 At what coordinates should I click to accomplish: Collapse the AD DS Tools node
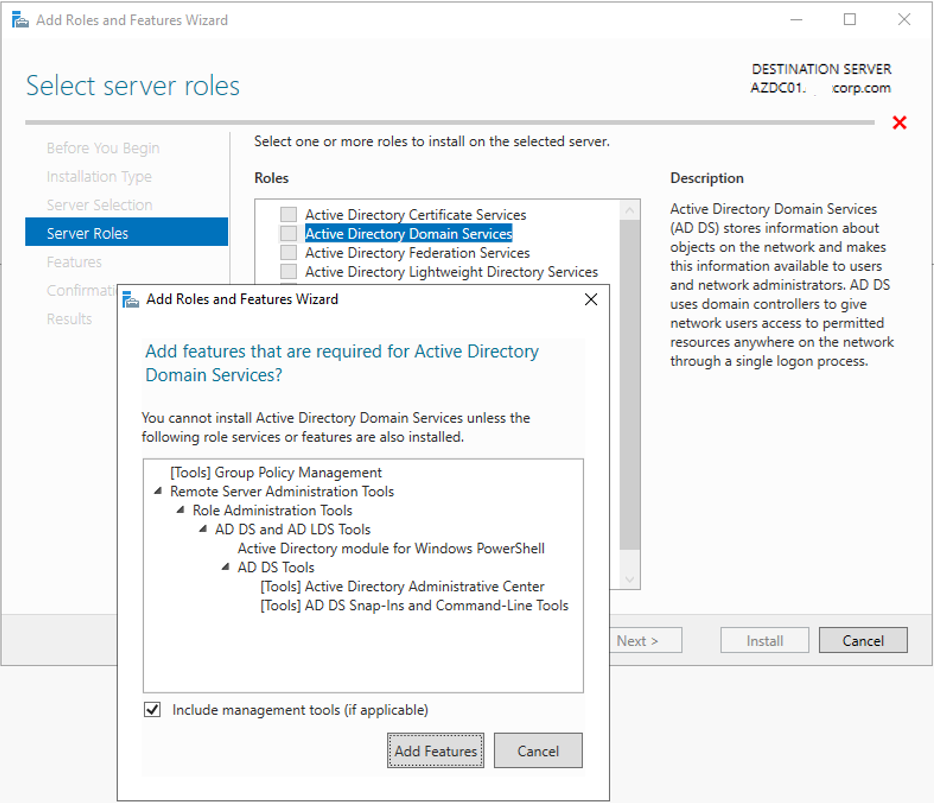click(x=226, y=568)
